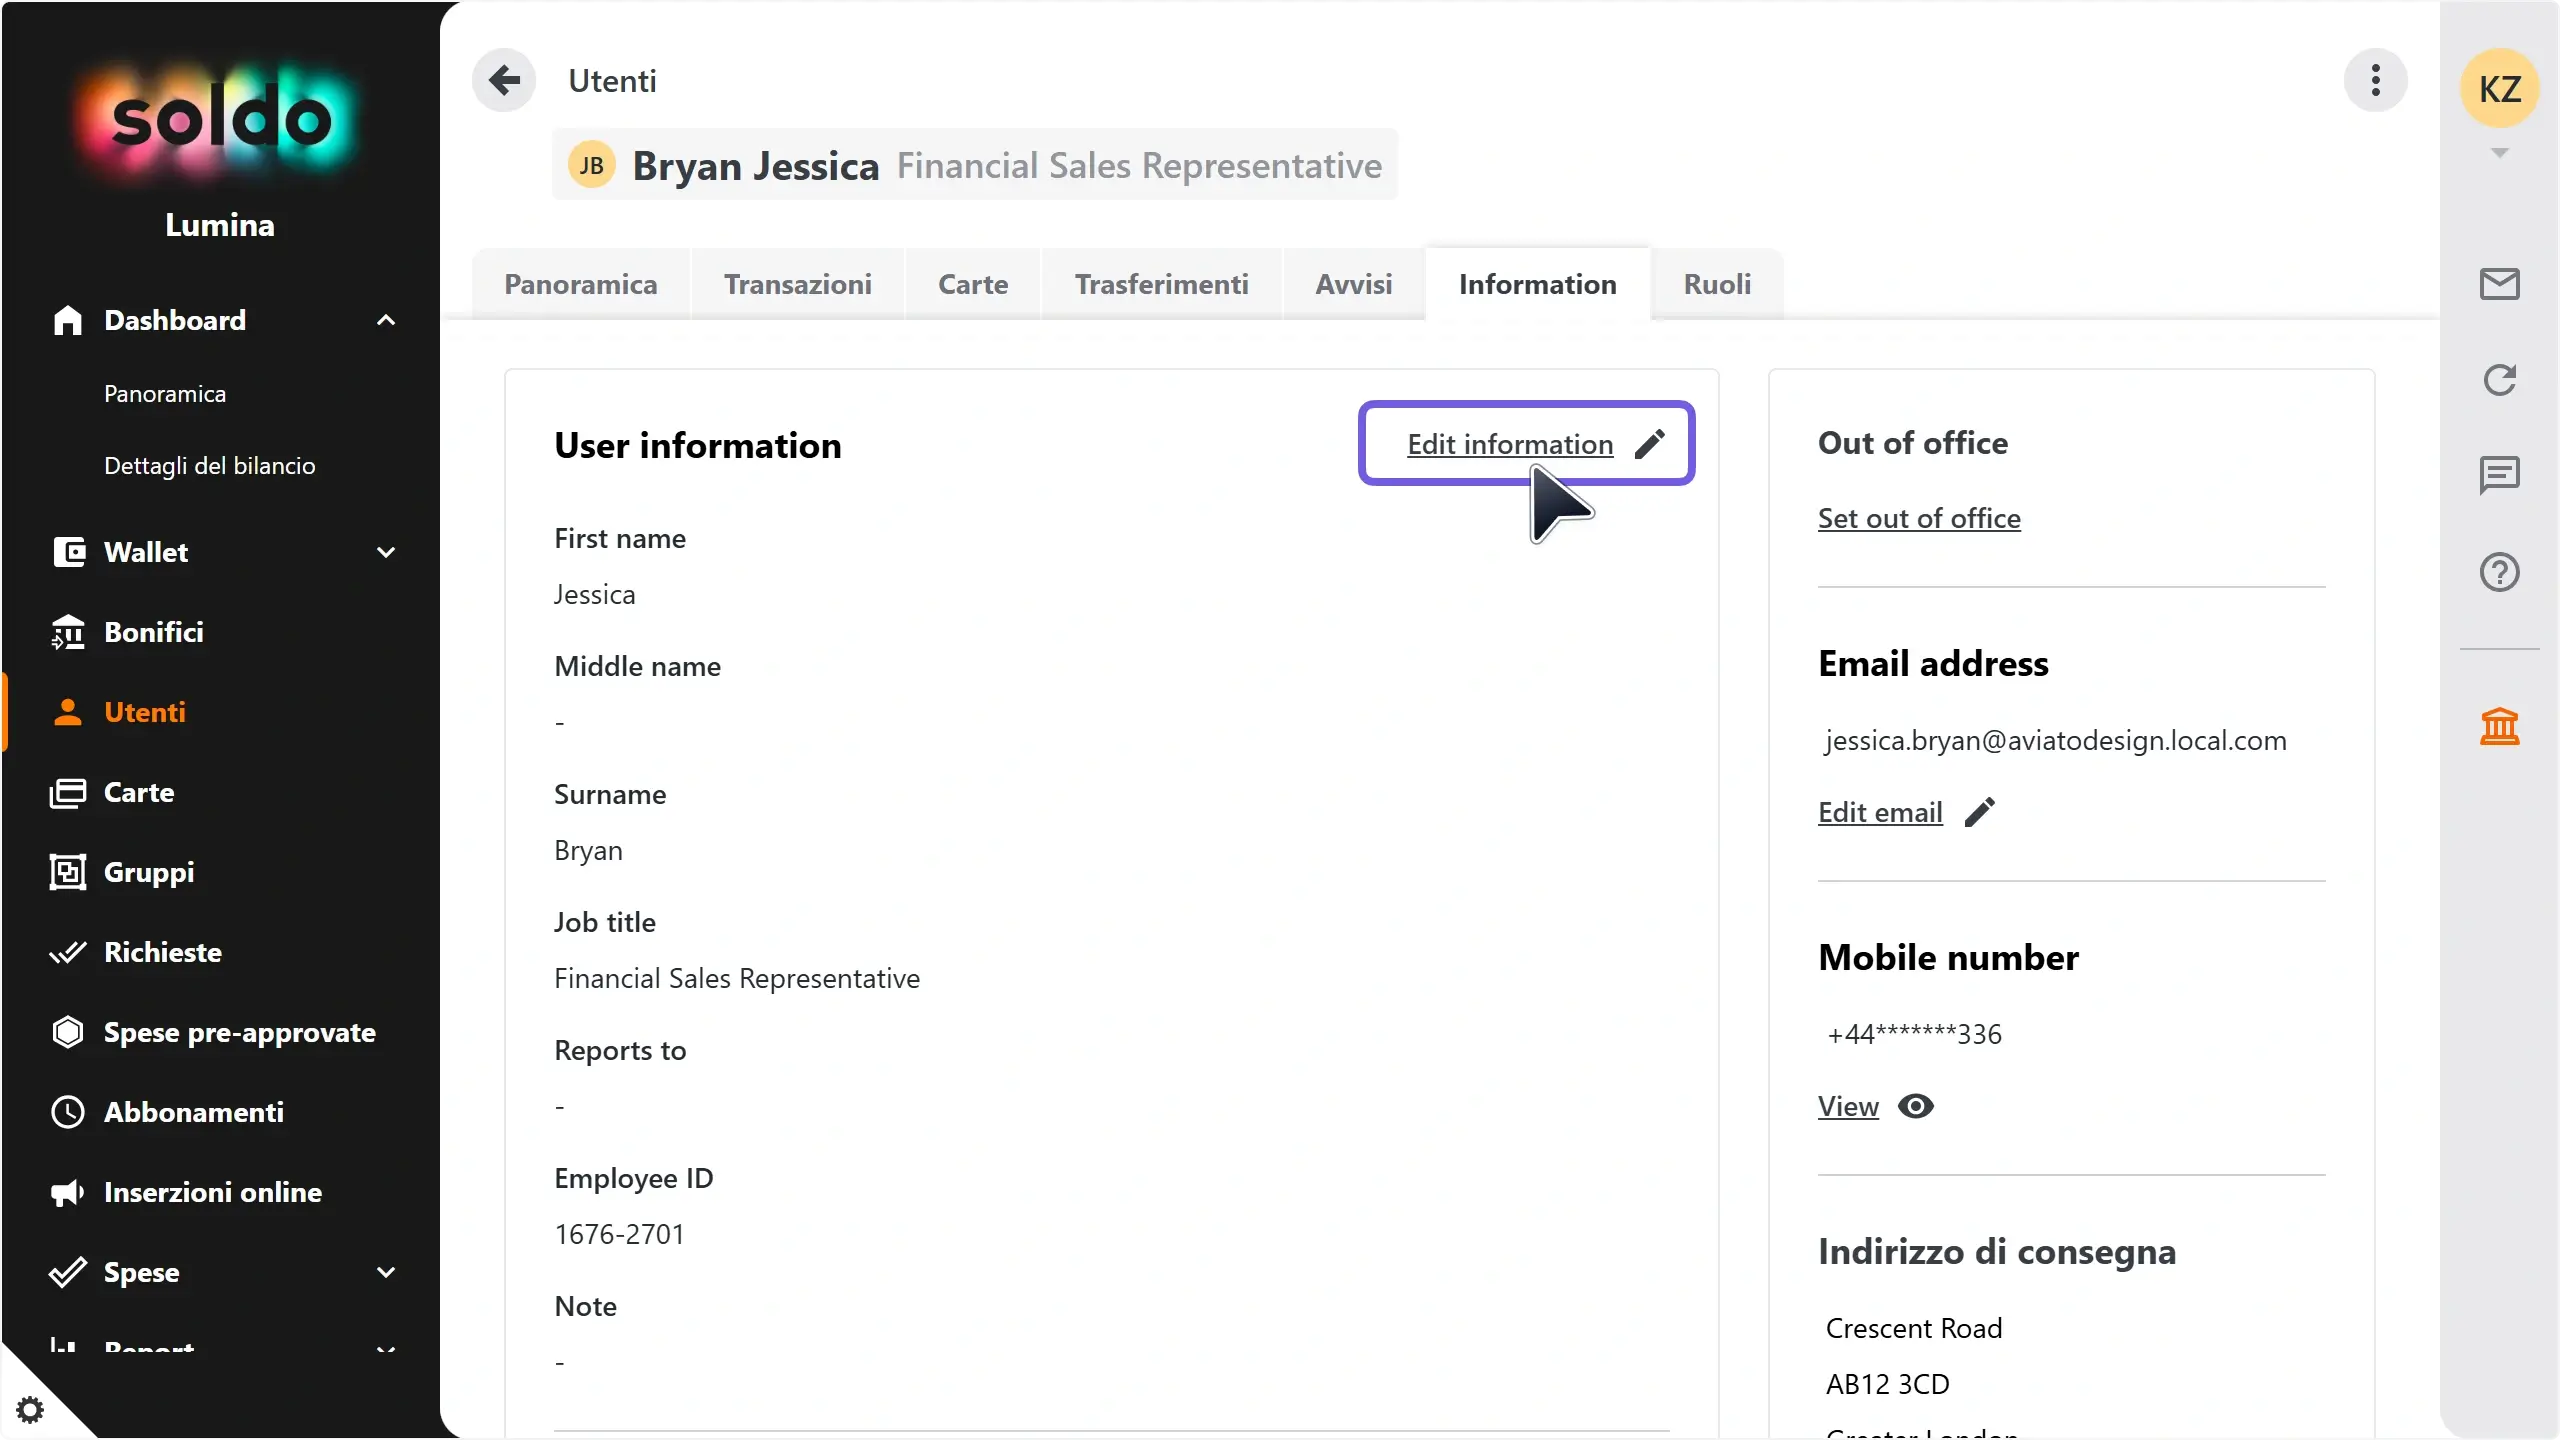Expand the Spese section chevron

pyautogui.click(x=386, y=1272)
